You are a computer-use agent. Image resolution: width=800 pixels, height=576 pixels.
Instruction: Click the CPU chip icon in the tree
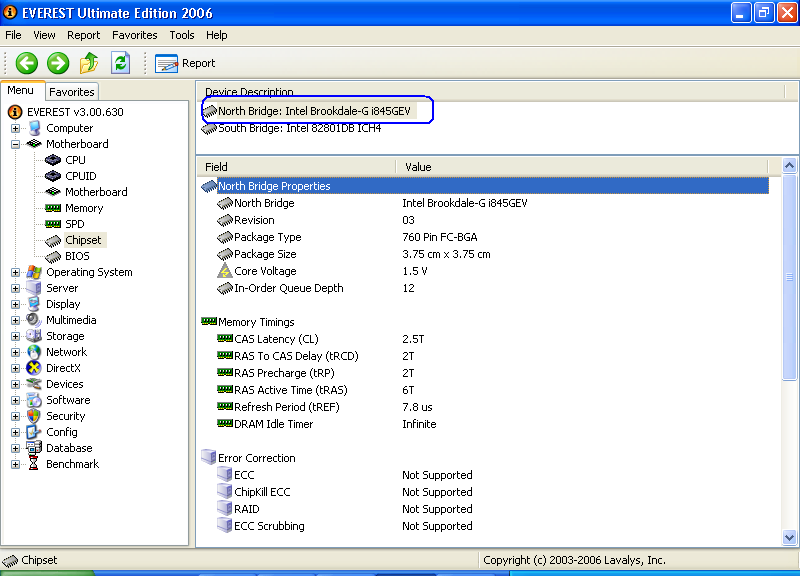(x=53, y=160)
